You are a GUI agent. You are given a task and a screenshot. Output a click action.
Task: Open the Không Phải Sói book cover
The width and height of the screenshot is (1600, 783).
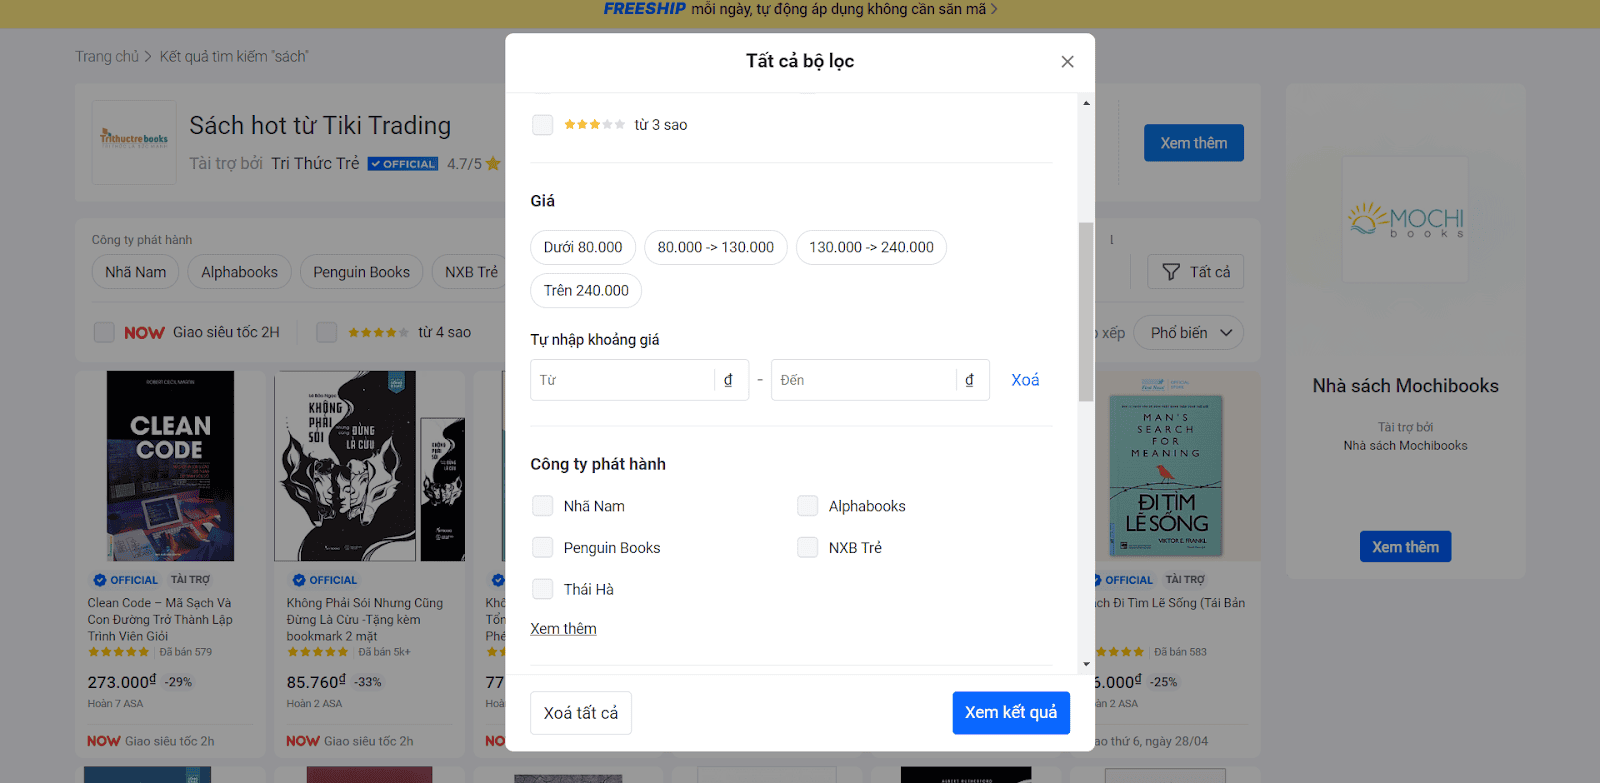pyautogui.click(x=369, y=466)
